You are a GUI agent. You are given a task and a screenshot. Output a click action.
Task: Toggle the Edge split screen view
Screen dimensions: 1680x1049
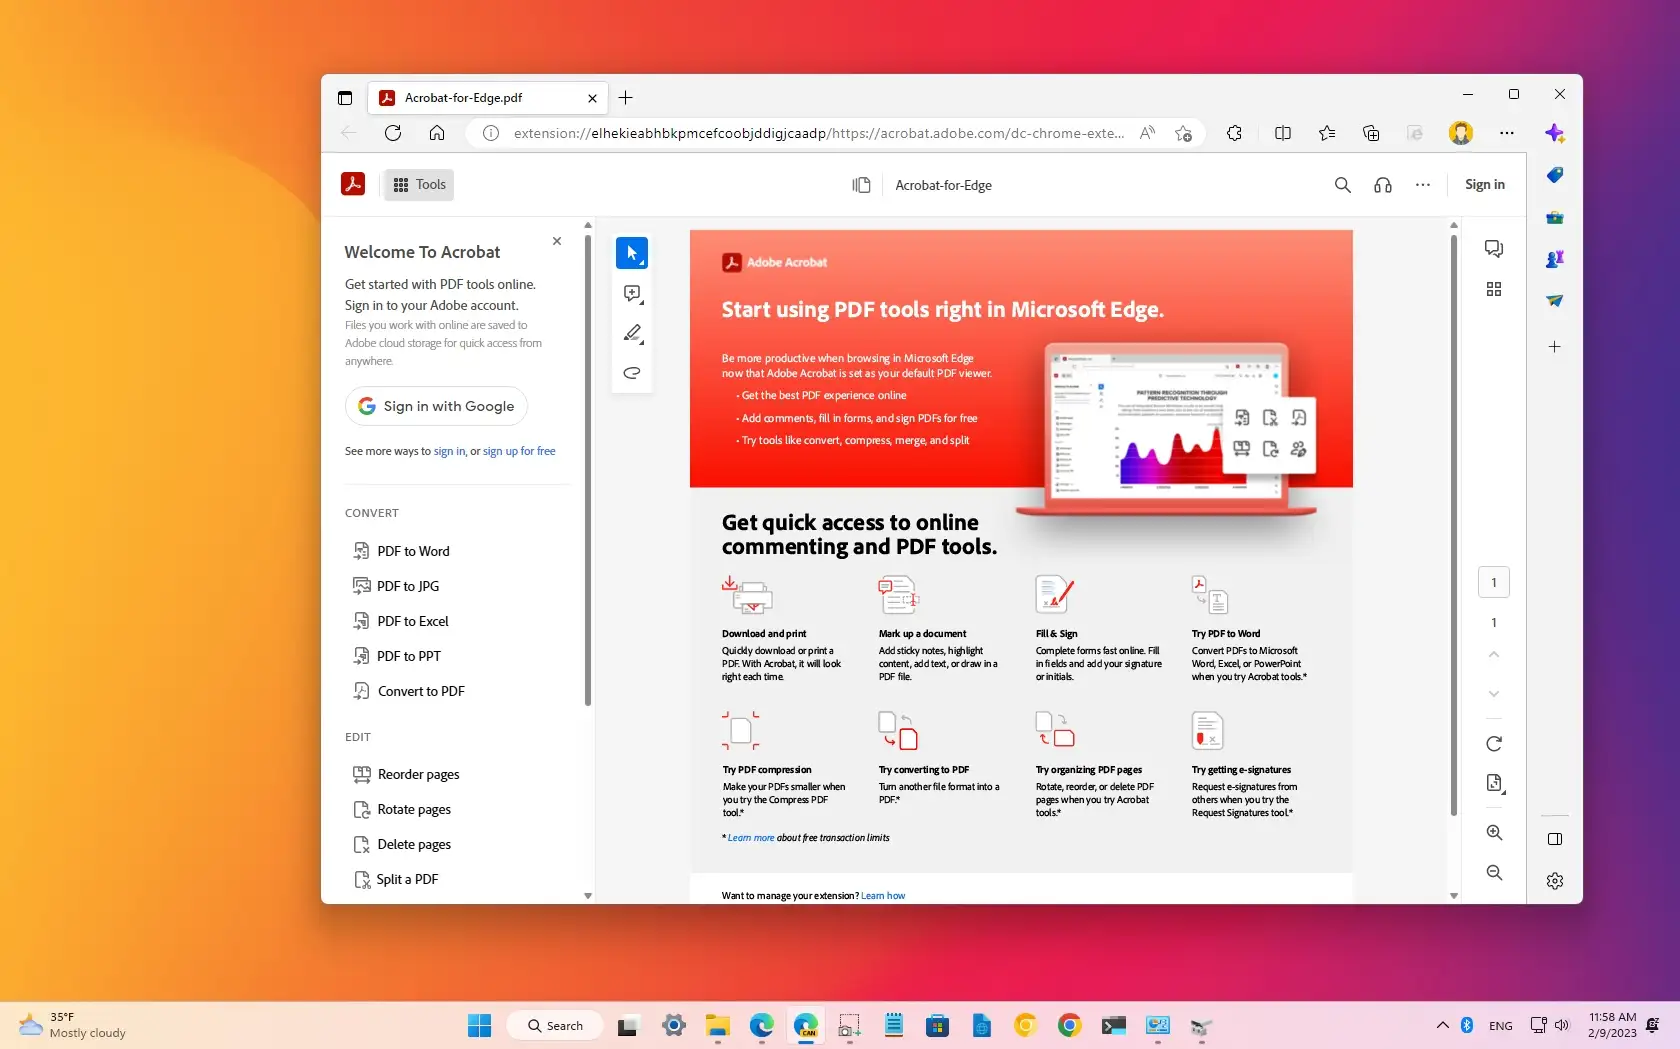[x=1283, y=132]
